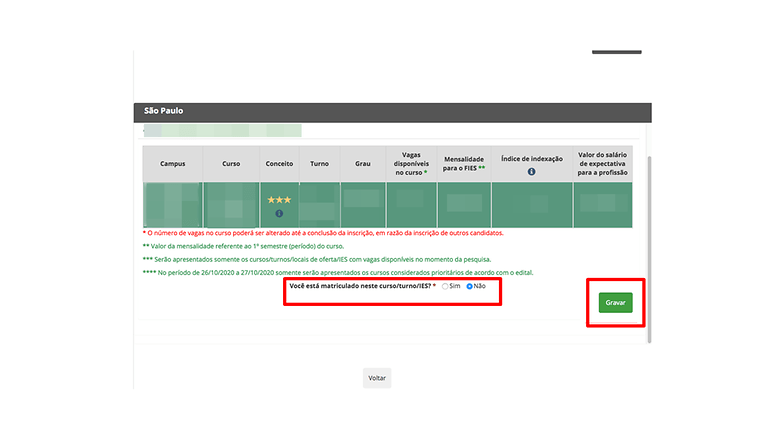The image size is (782, 440).
Task: Click the vertical scrollbar of the course panel
Action: (x=649, y=249)
